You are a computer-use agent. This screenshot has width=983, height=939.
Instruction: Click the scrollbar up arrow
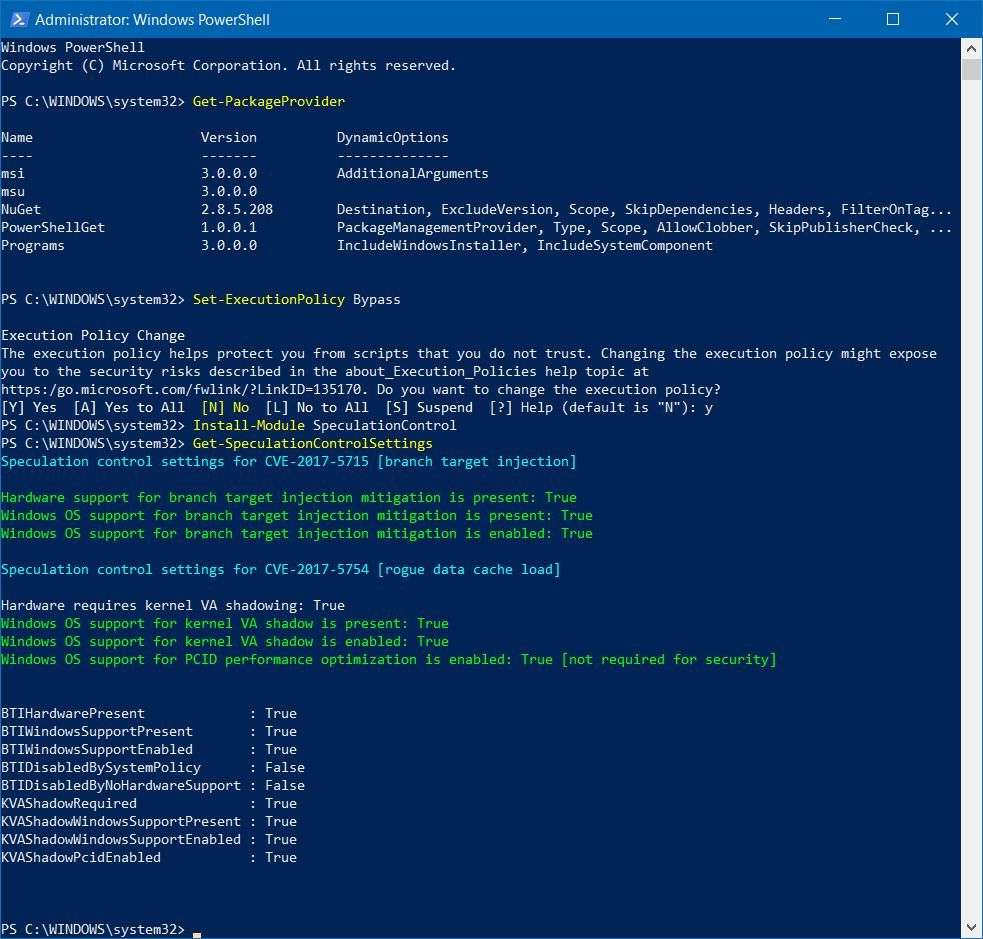[x=971, y=48]
